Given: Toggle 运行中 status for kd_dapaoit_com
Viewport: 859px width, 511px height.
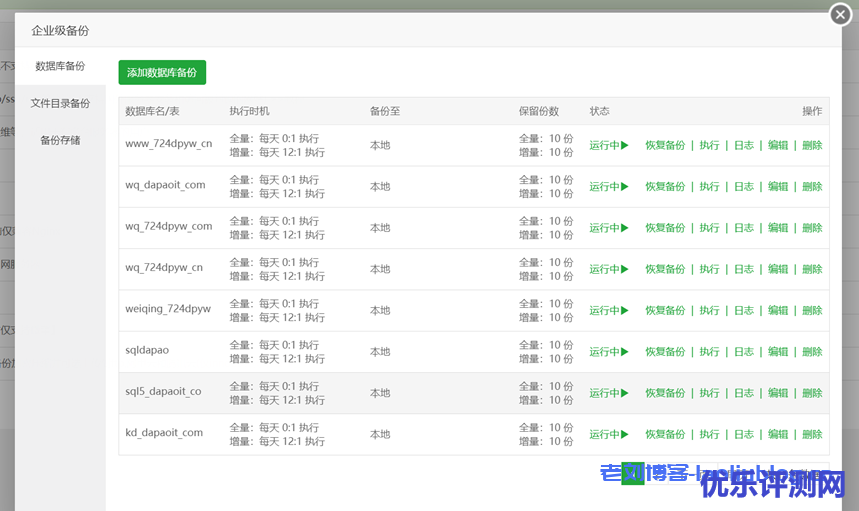Looking at the screenshot, I should 608,434.
